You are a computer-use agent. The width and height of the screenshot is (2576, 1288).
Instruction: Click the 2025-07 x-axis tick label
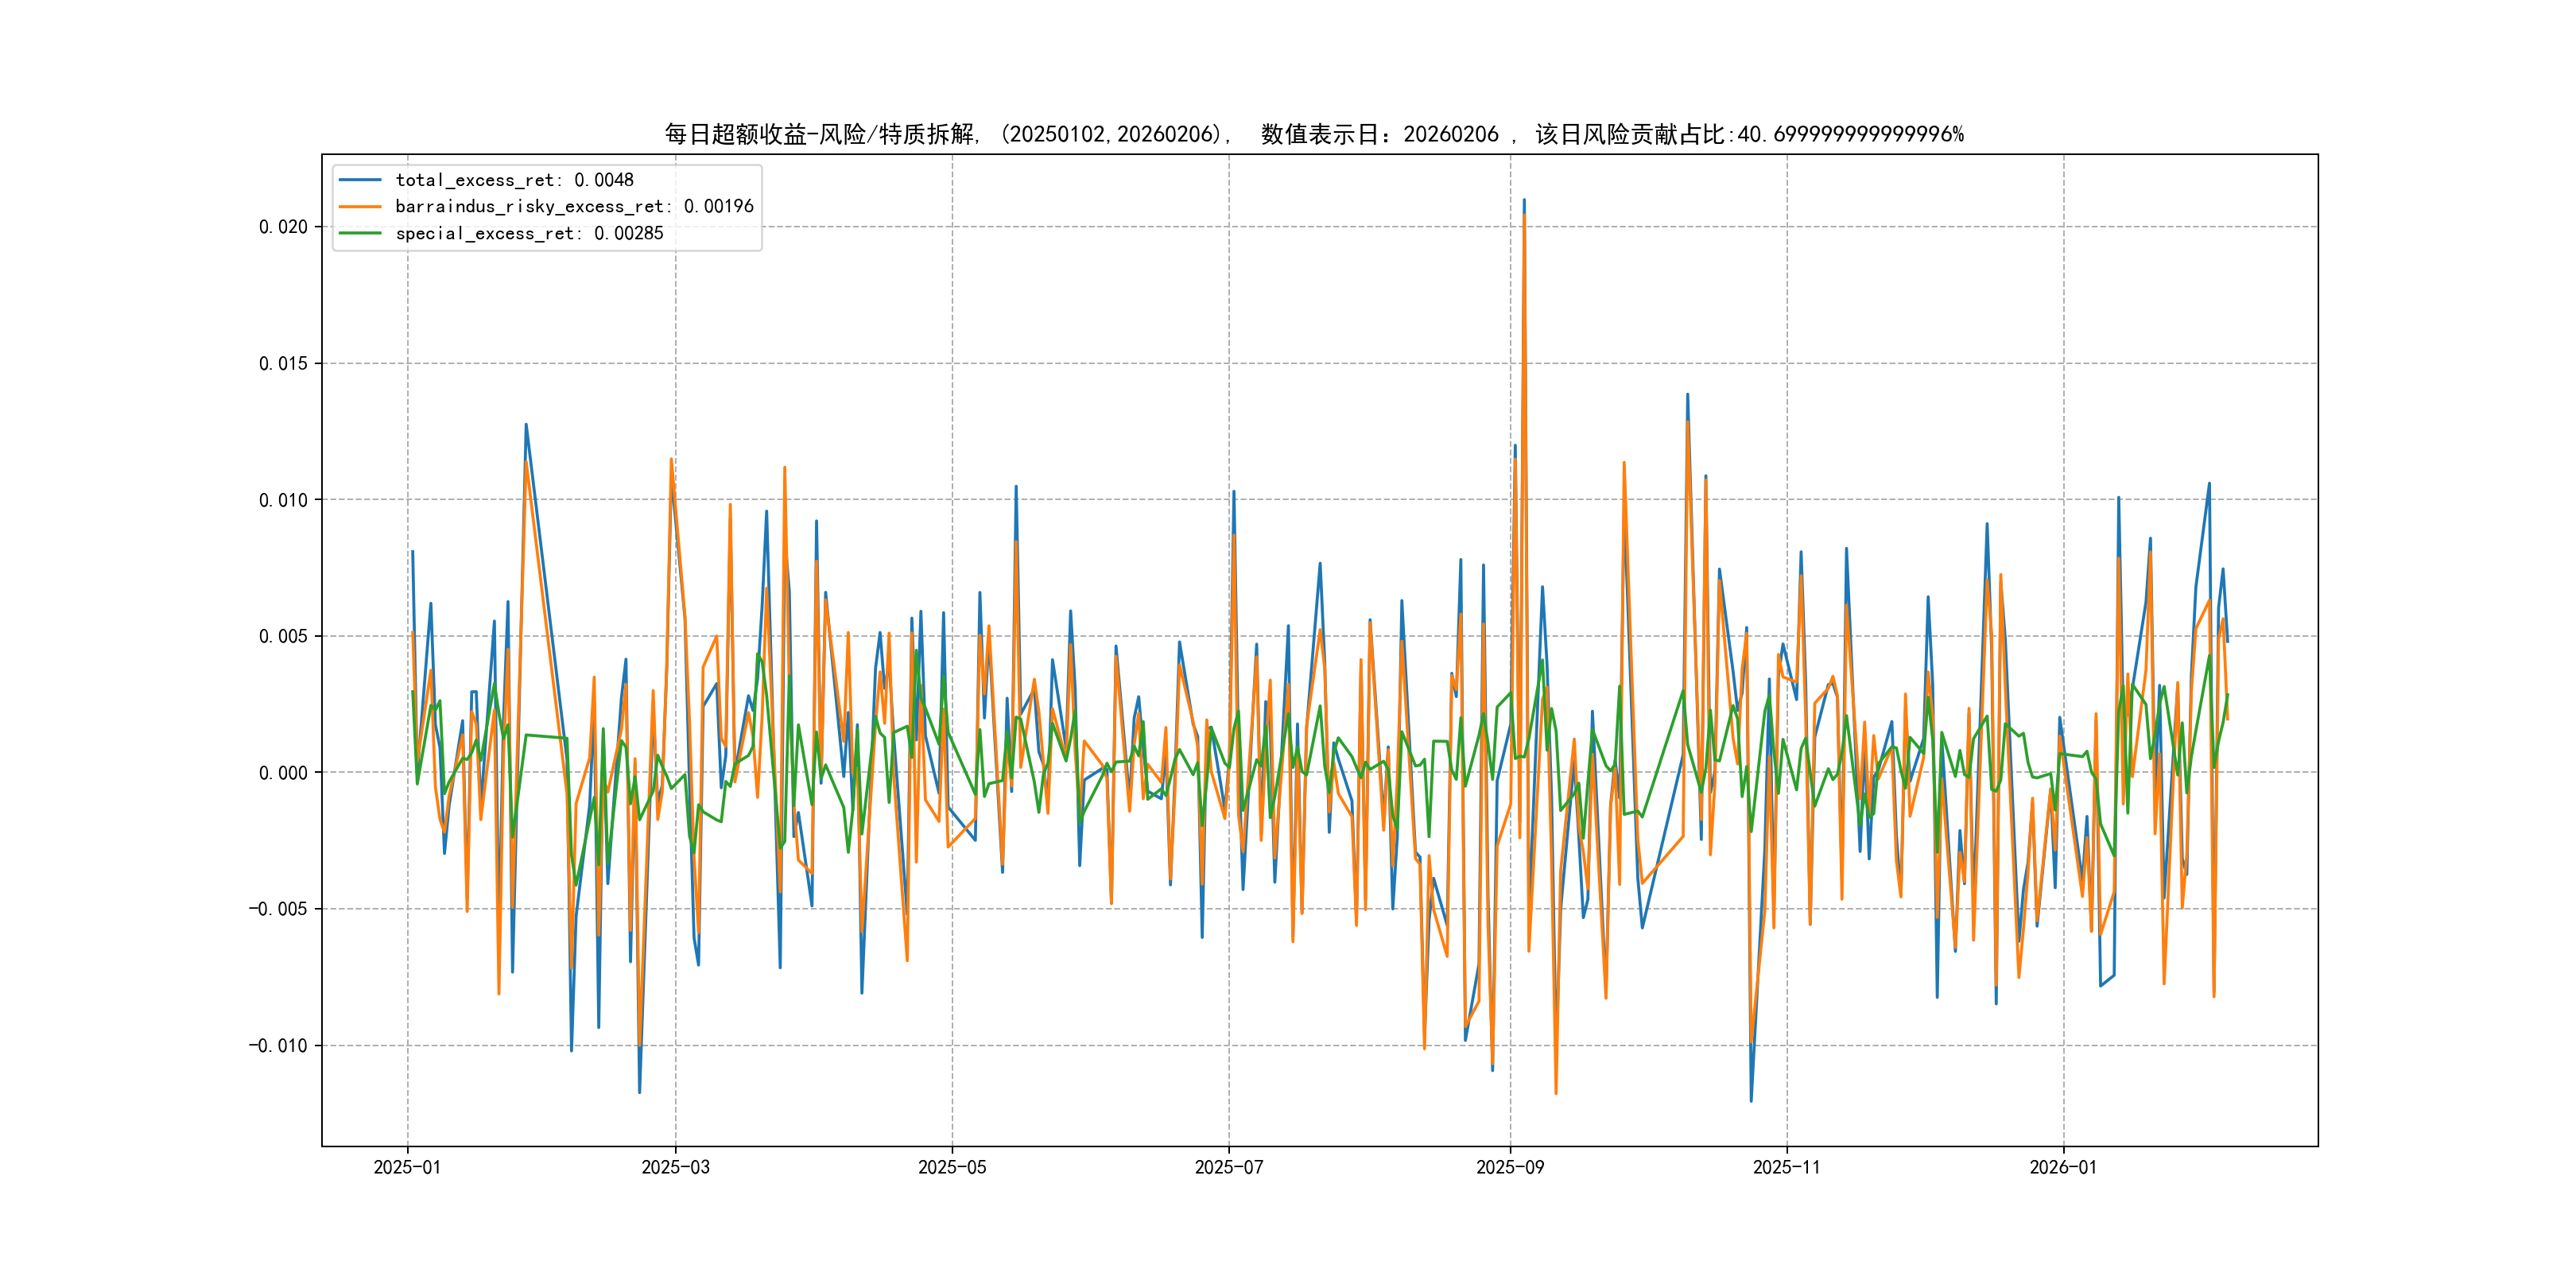[x=1229, y=1167]
